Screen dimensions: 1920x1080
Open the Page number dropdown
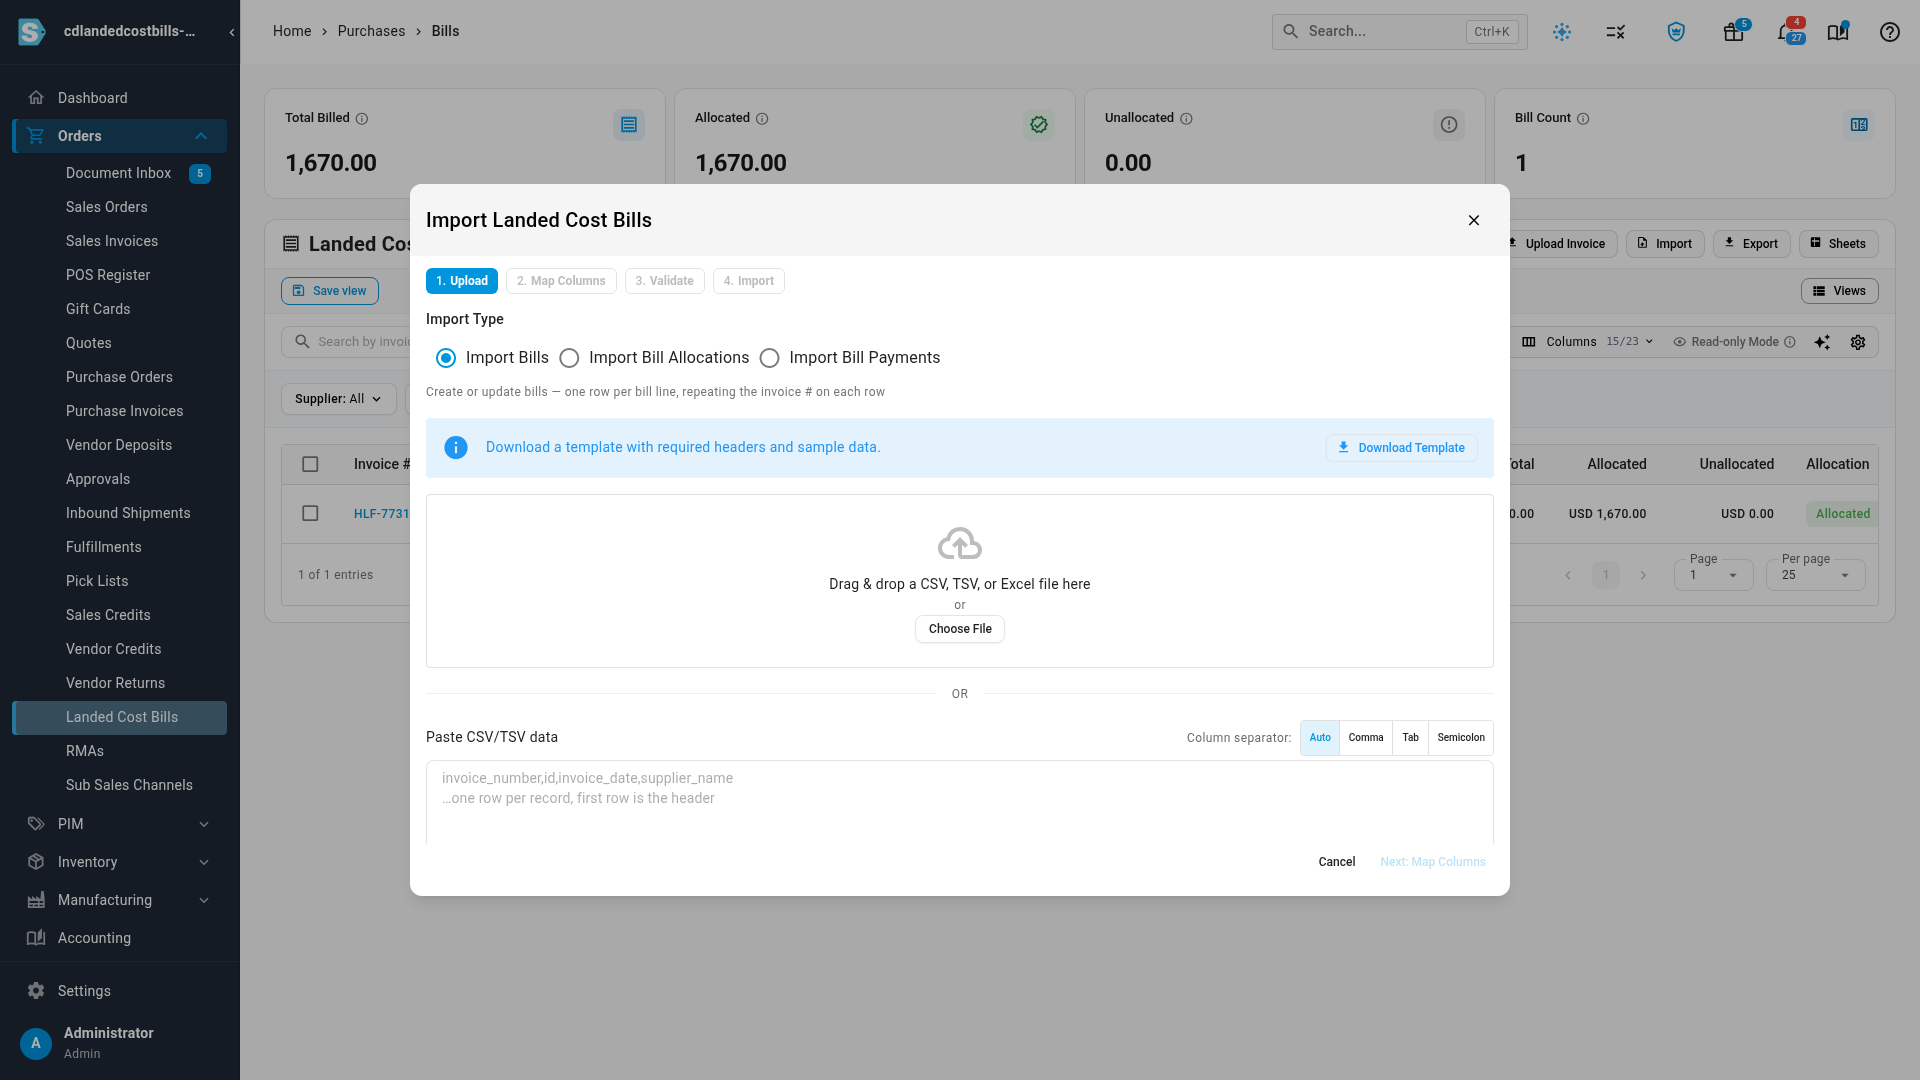[1713, 575]
